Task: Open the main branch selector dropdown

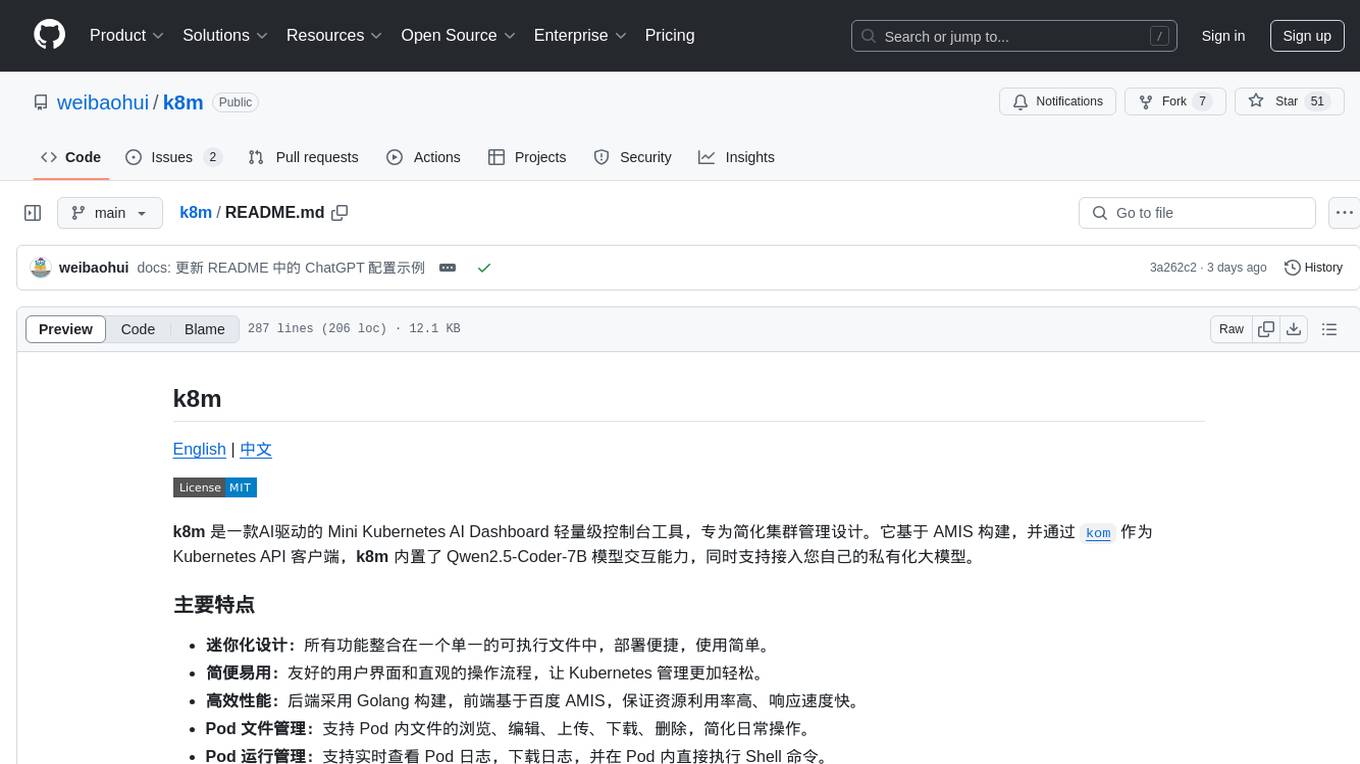Action: coord(110,213)
